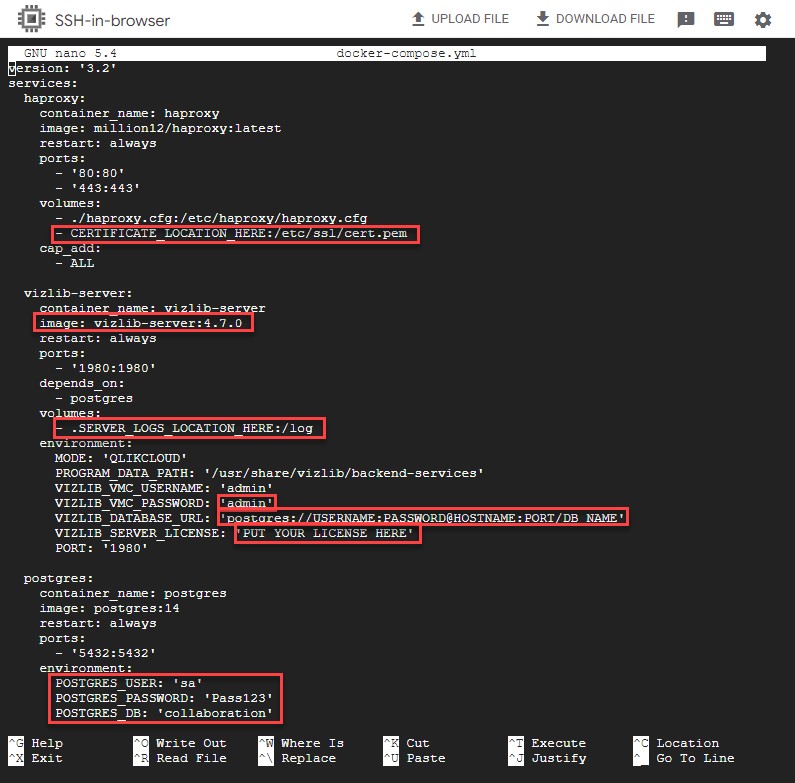The image size is (795, 783).
Task: Click the Upload File button
Action: tap(460, 19)
